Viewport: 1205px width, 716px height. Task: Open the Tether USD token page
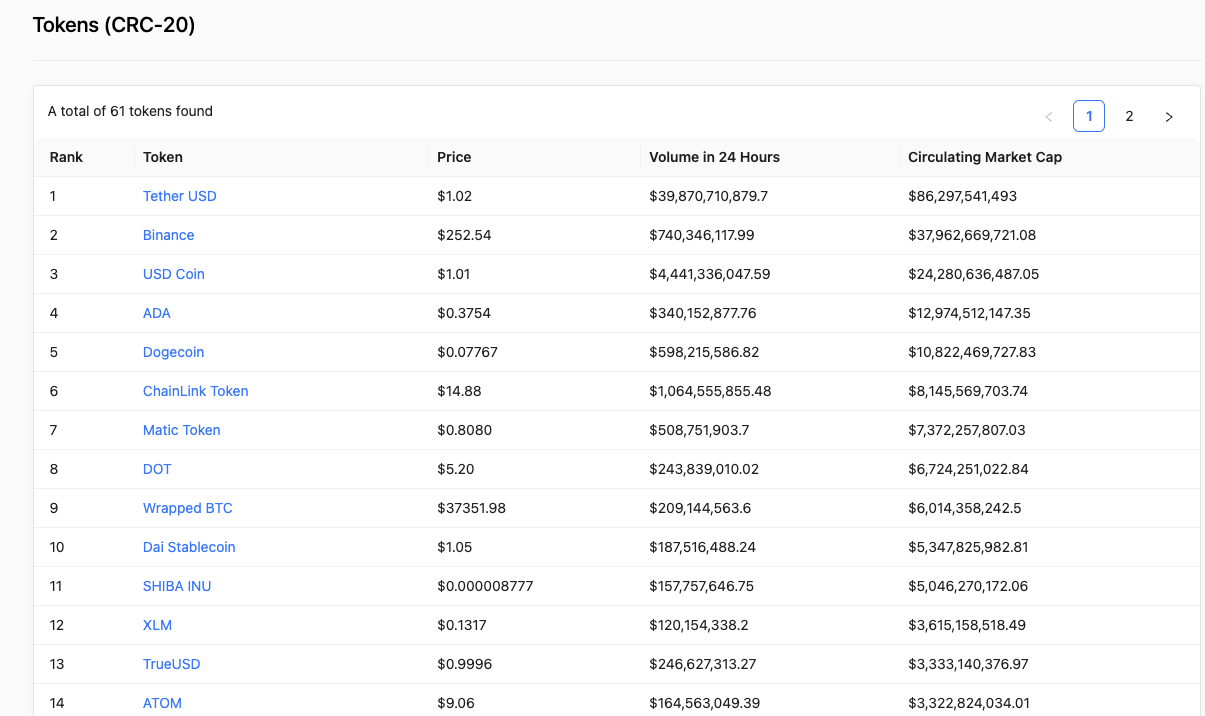[179, 196]
